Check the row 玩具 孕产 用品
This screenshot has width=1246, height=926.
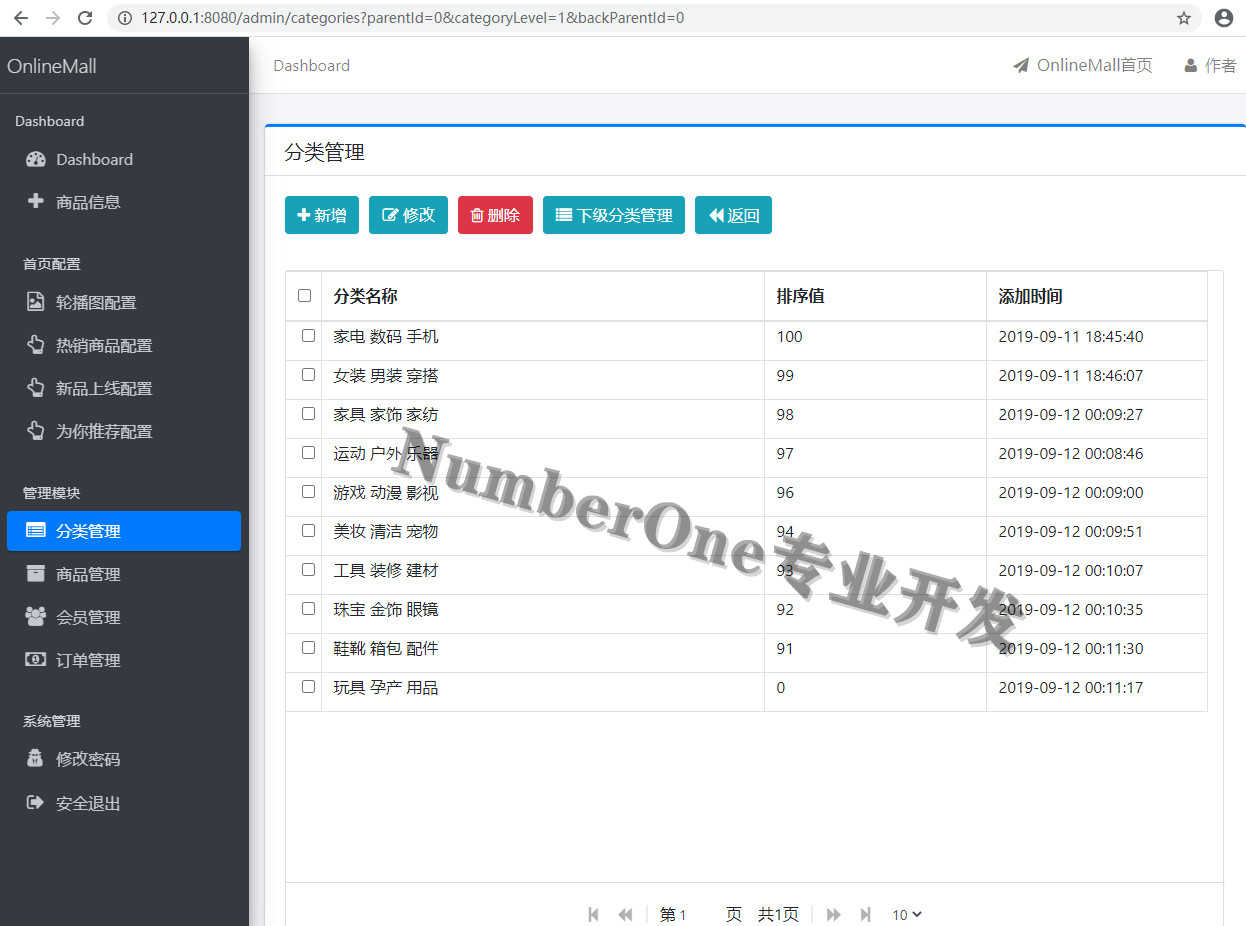pos(308,687)
